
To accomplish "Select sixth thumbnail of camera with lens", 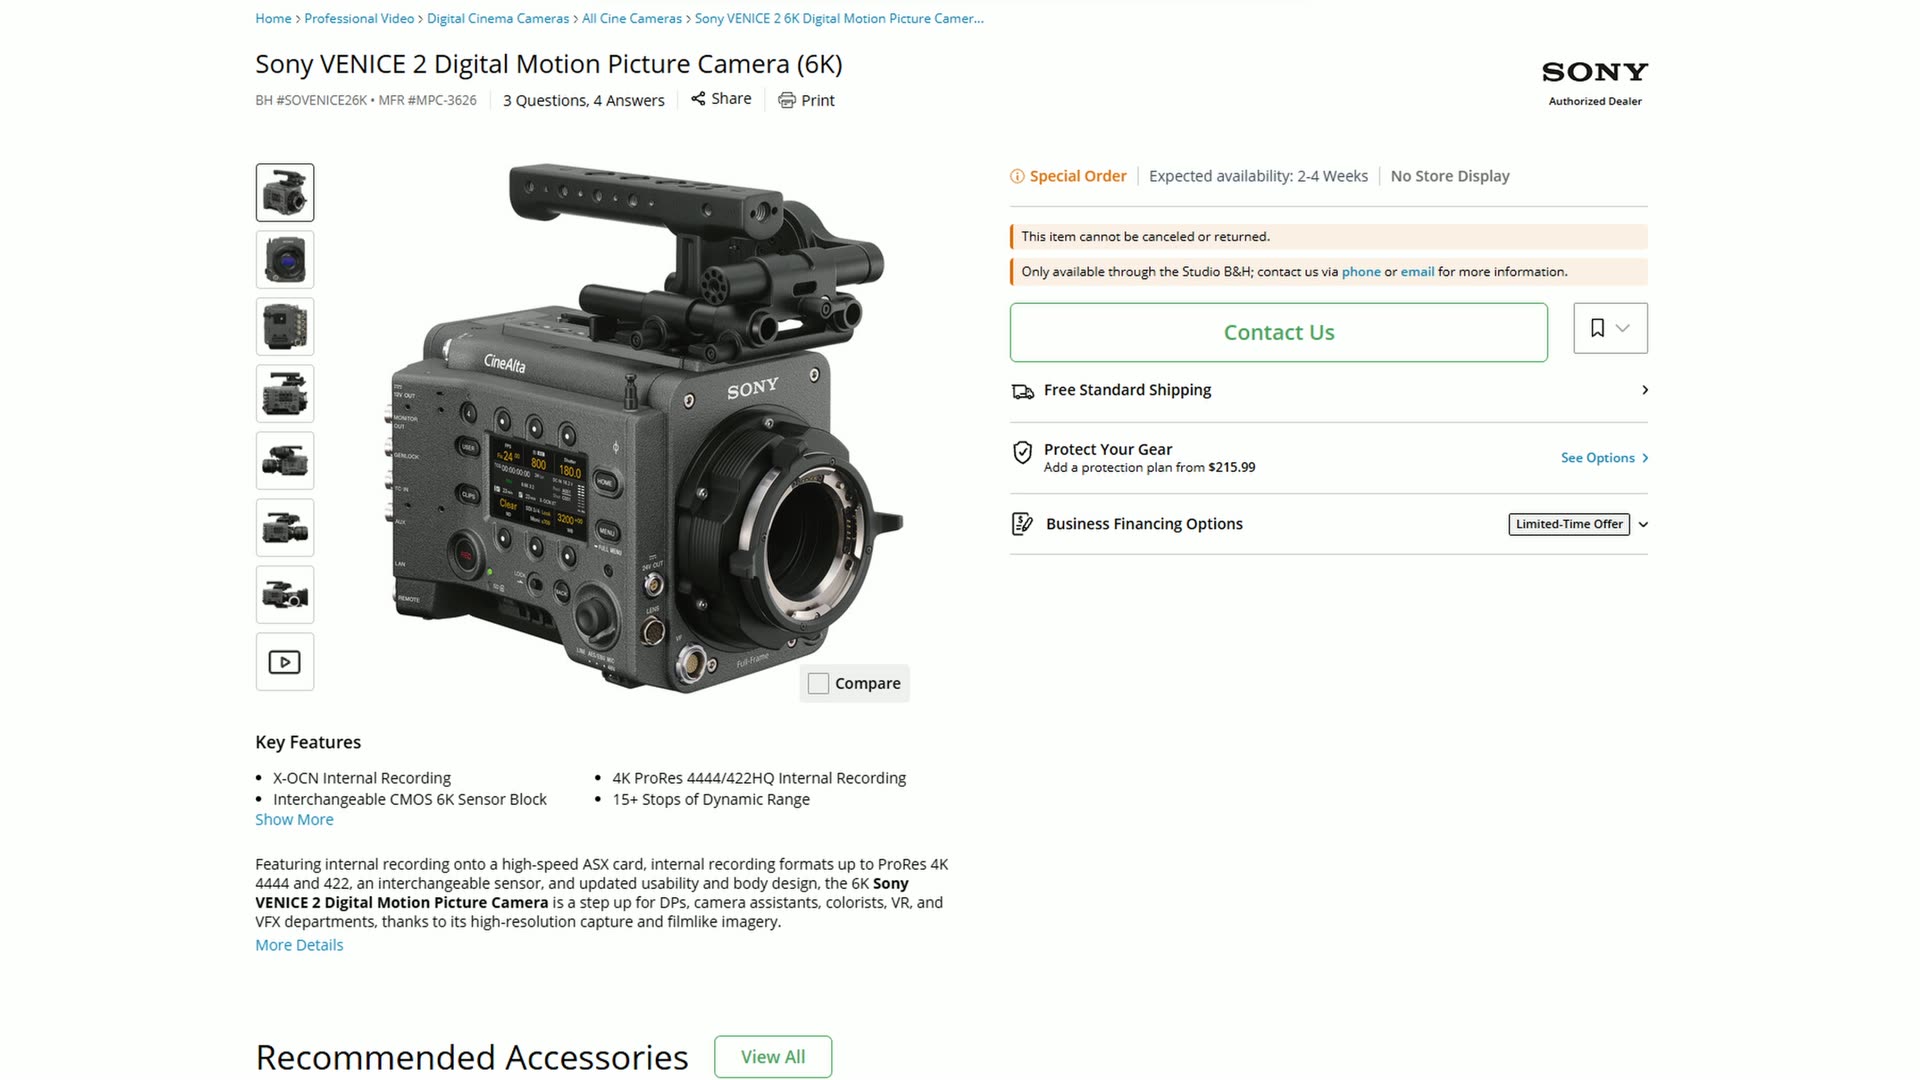I will click(285, 528).
